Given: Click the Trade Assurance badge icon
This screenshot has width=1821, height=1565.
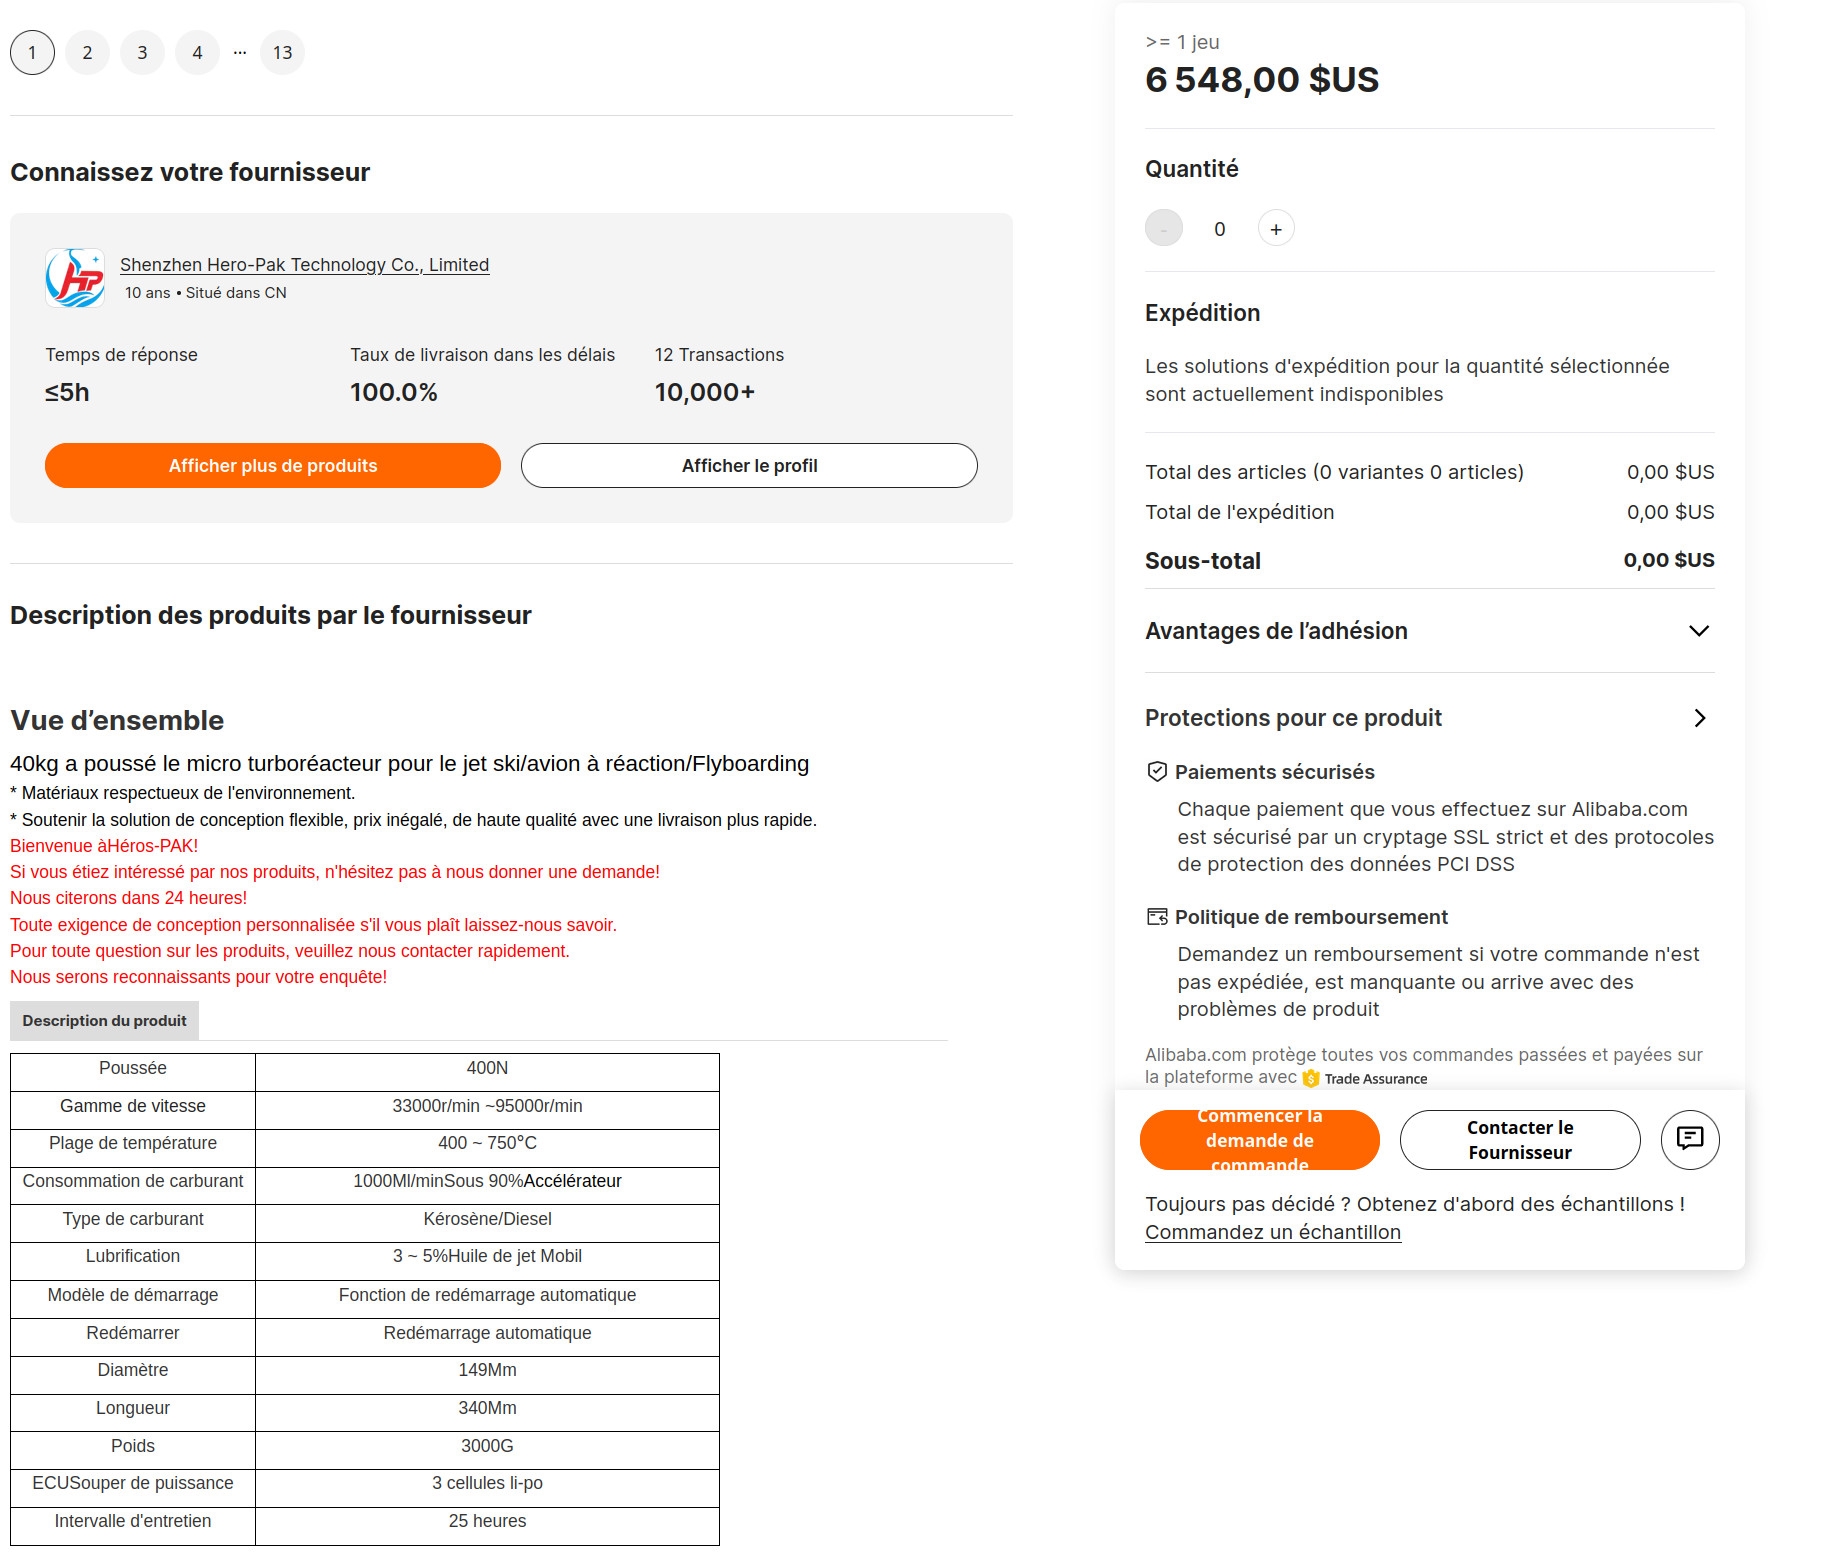Looking at the screenshot, I should [x=1311, y=1079].
